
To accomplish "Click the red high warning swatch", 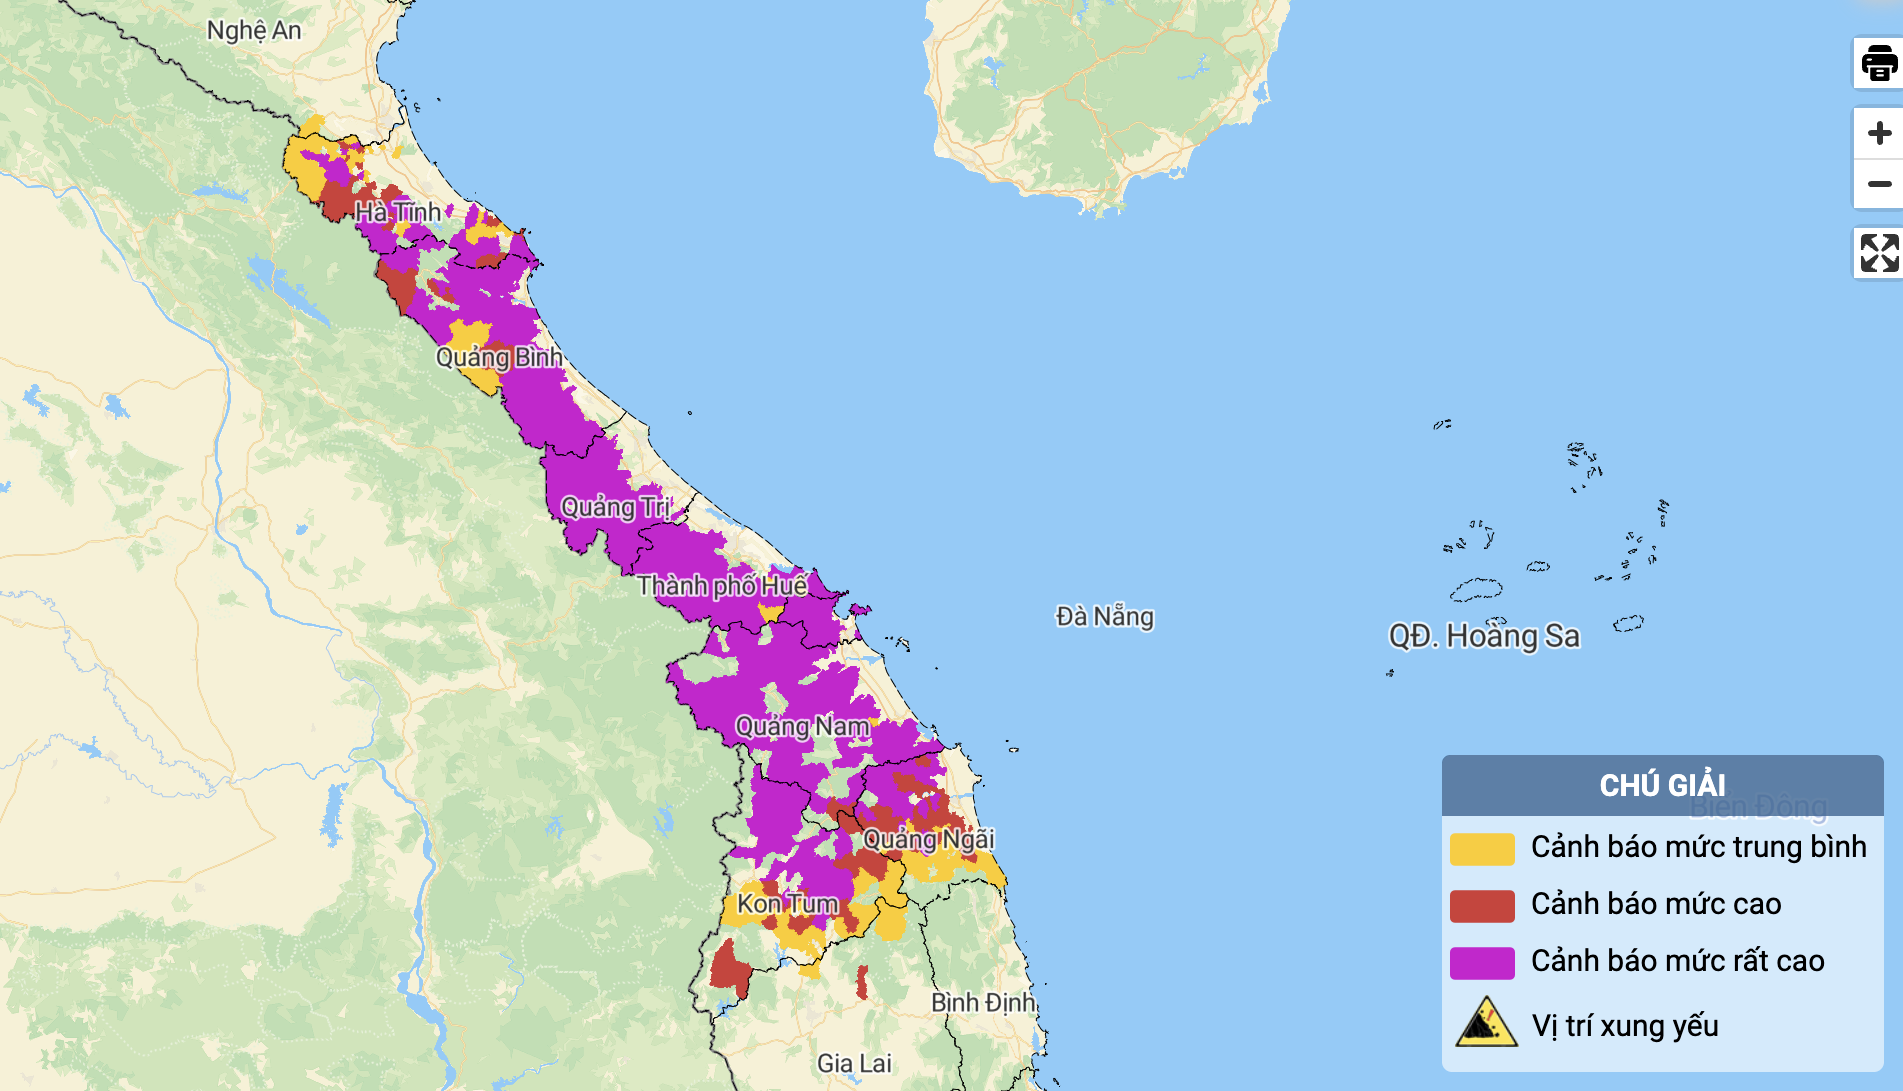I will click(x=1482, y=906).
